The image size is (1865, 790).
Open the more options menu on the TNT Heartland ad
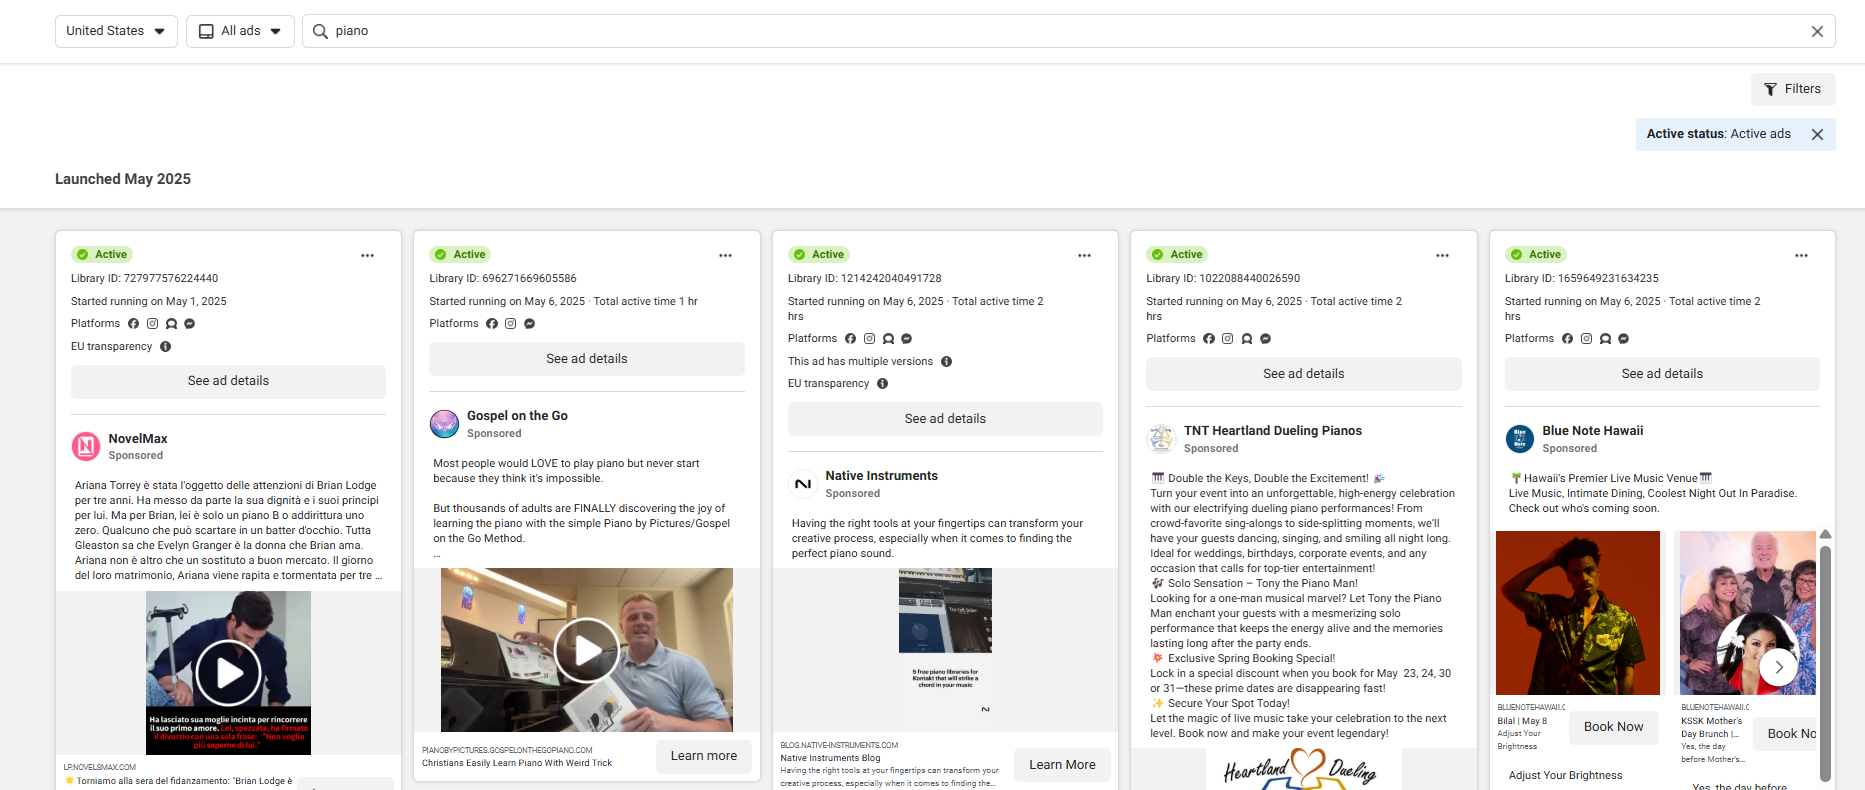point(1442,256)
